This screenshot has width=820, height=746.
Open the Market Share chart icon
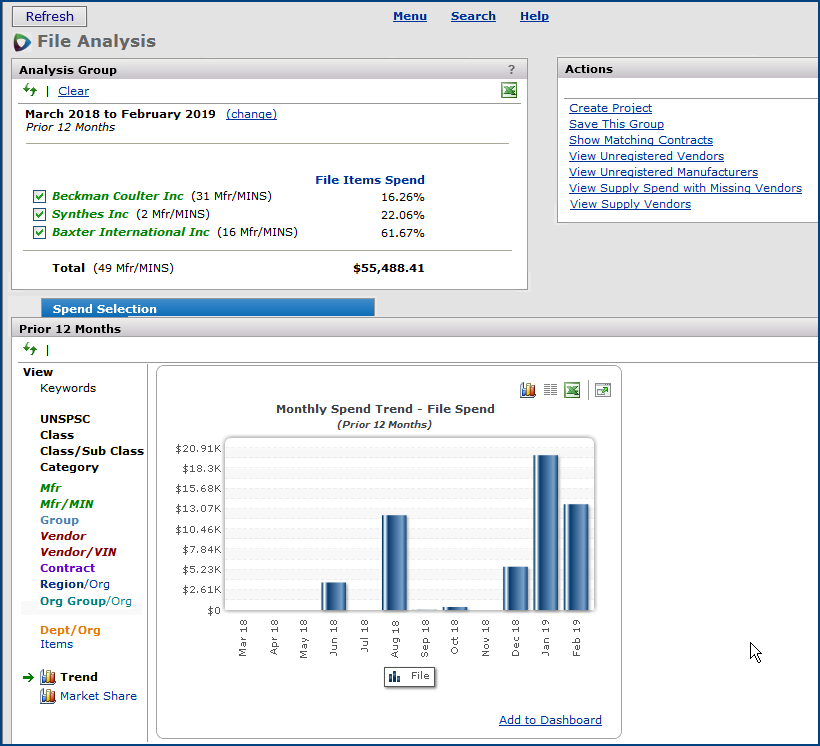[48, 696]
